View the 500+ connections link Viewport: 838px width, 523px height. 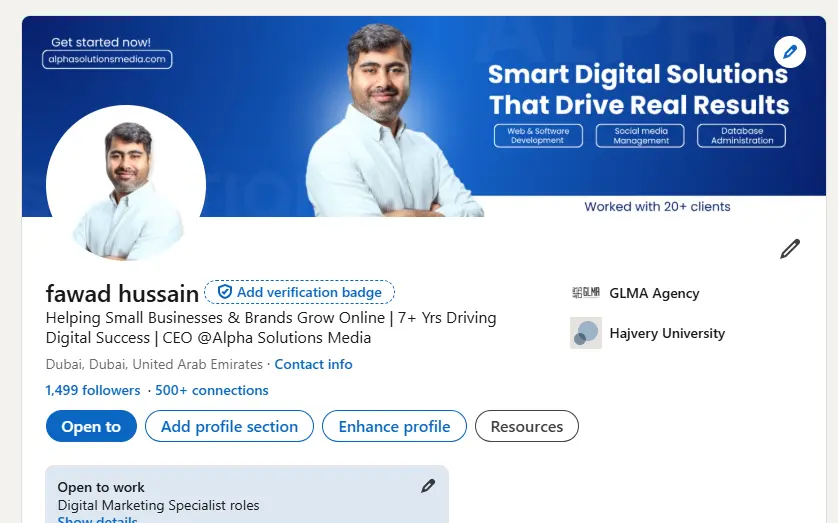pos(212,391)
